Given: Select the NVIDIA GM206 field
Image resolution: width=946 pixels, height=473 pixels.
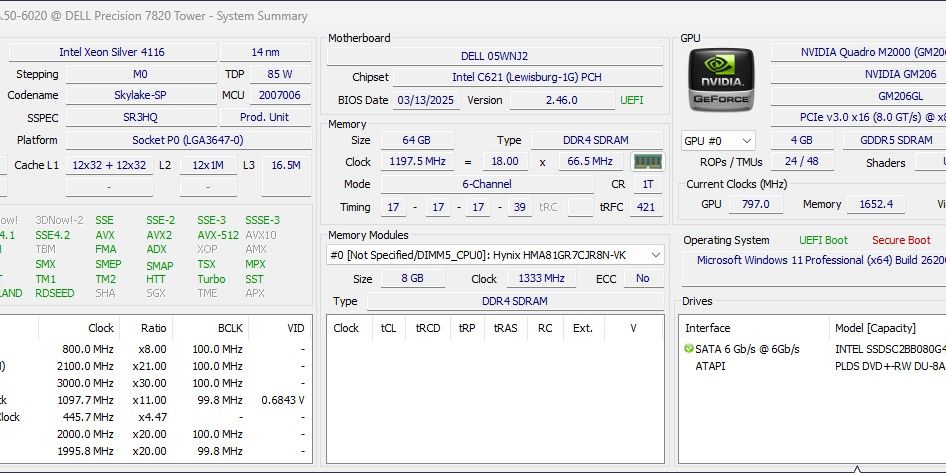Looking at the screenshot, I should (x=859, y=74).
